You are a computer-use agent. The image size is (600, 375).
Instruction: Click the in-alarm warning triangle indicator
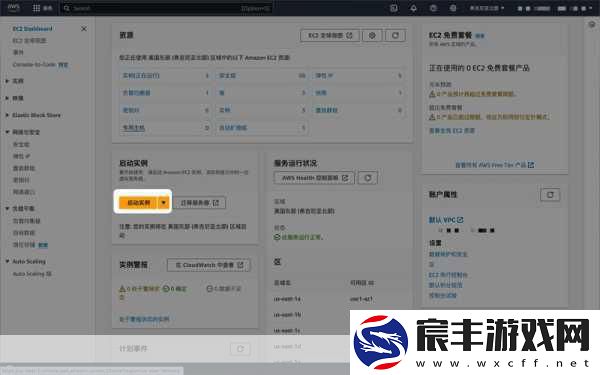coord(122,289)
